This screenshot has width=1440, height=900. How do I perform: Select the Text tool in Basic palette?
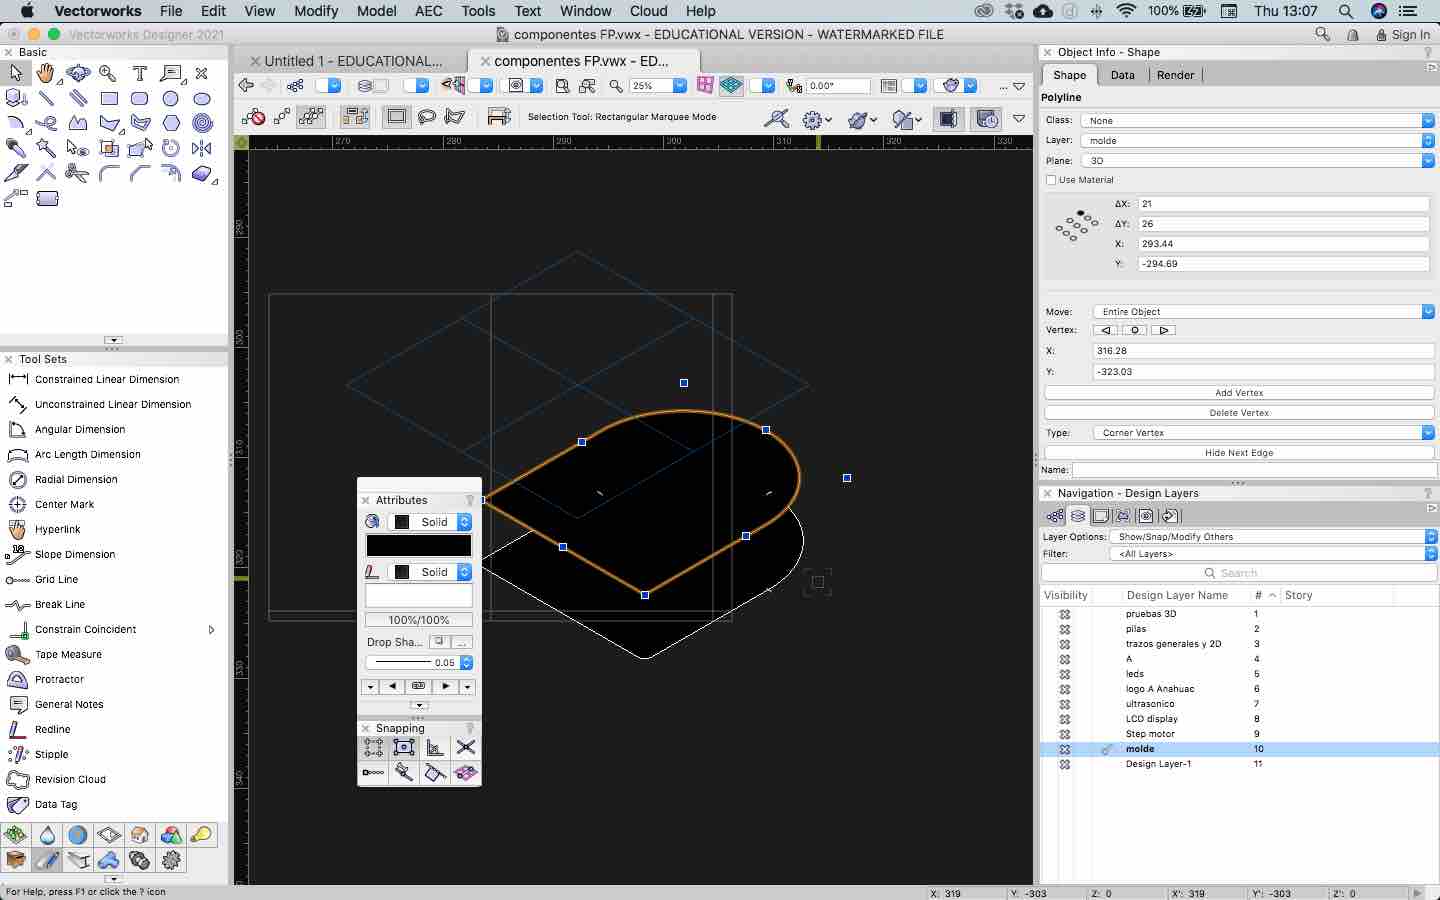click(140, 73)
